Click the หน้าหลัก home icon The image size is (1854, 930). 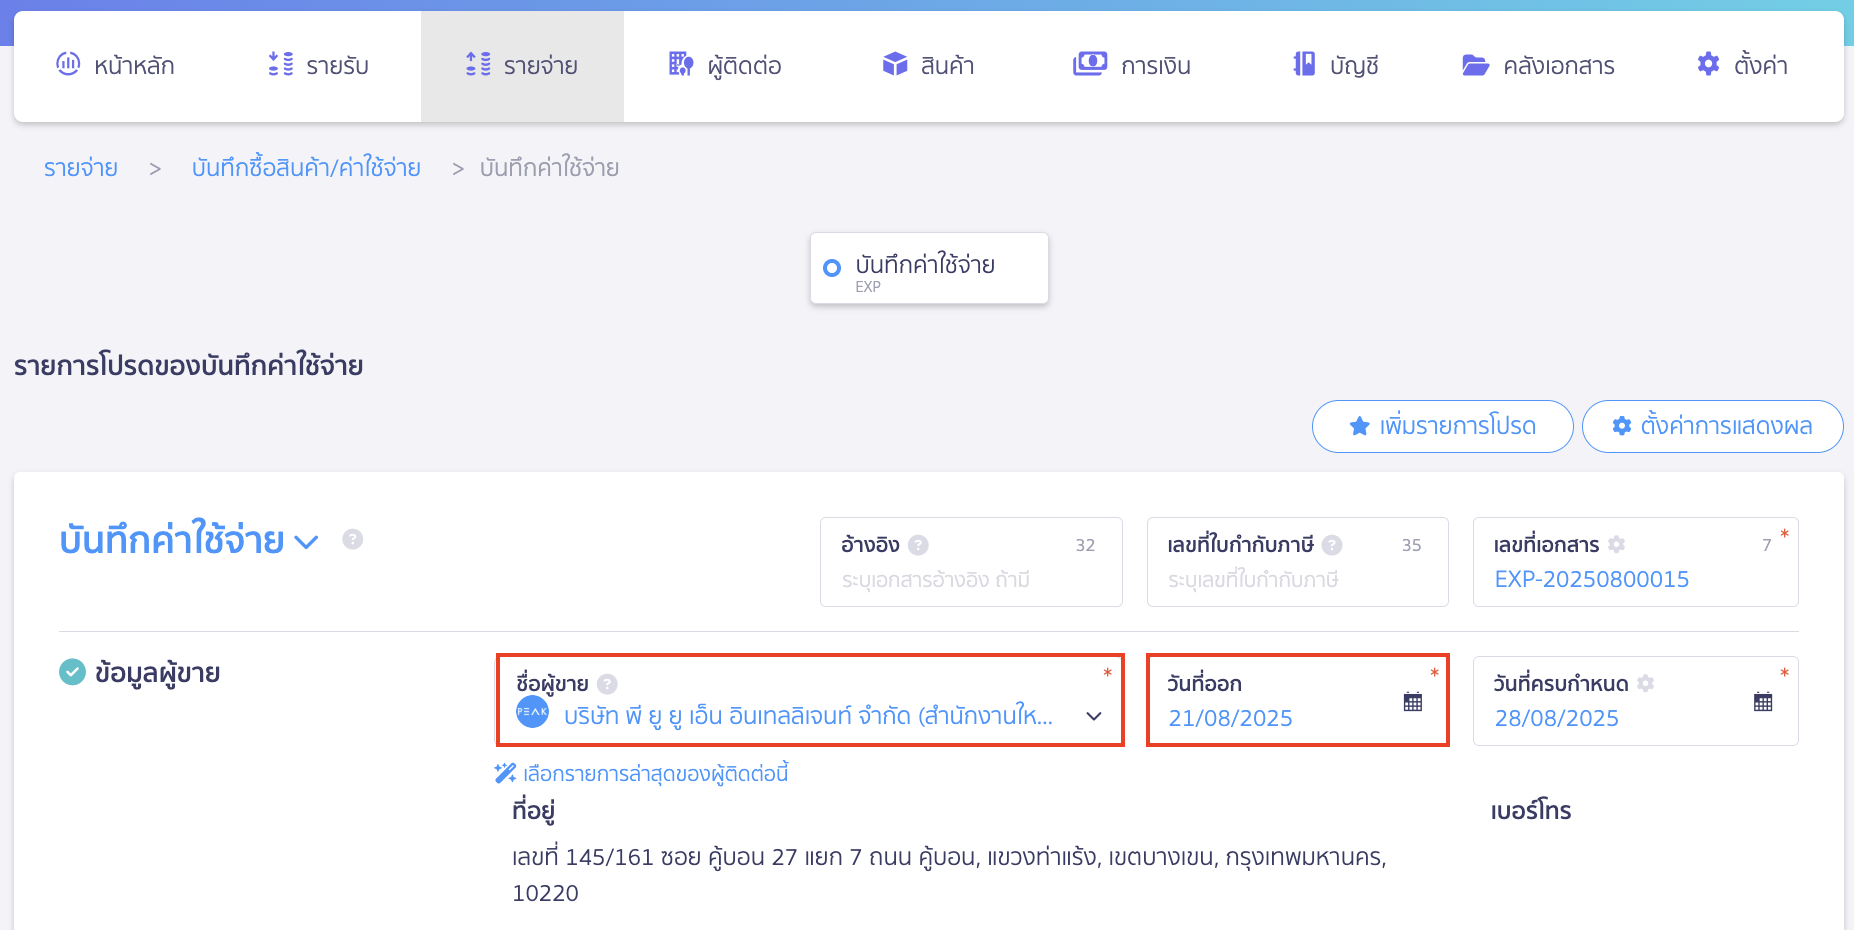68,64
